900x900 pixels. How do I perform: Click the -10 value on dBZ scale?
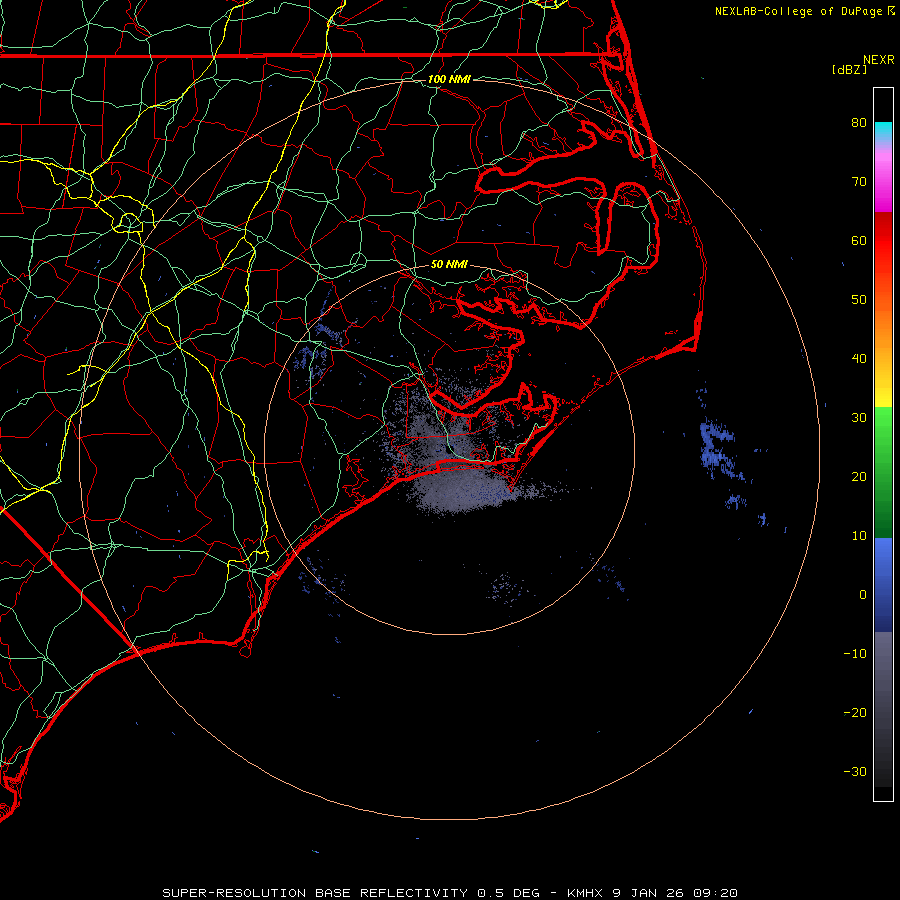click(x=855, y=654)
